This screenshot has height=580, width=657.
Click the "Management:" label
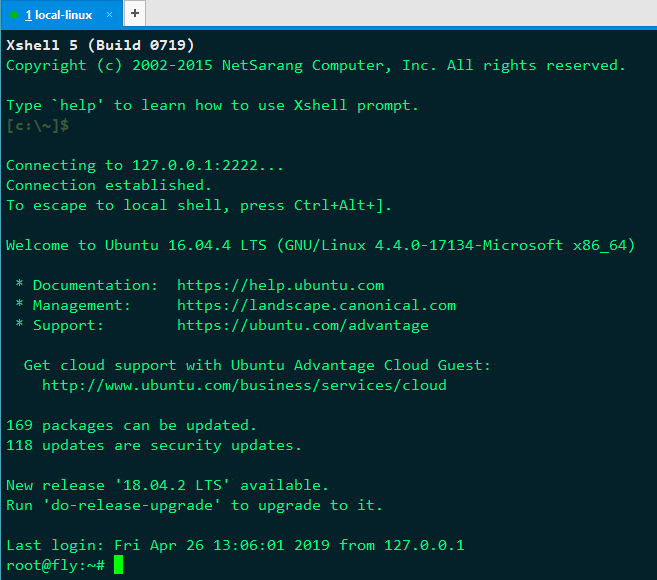click(x=82, y=305)
